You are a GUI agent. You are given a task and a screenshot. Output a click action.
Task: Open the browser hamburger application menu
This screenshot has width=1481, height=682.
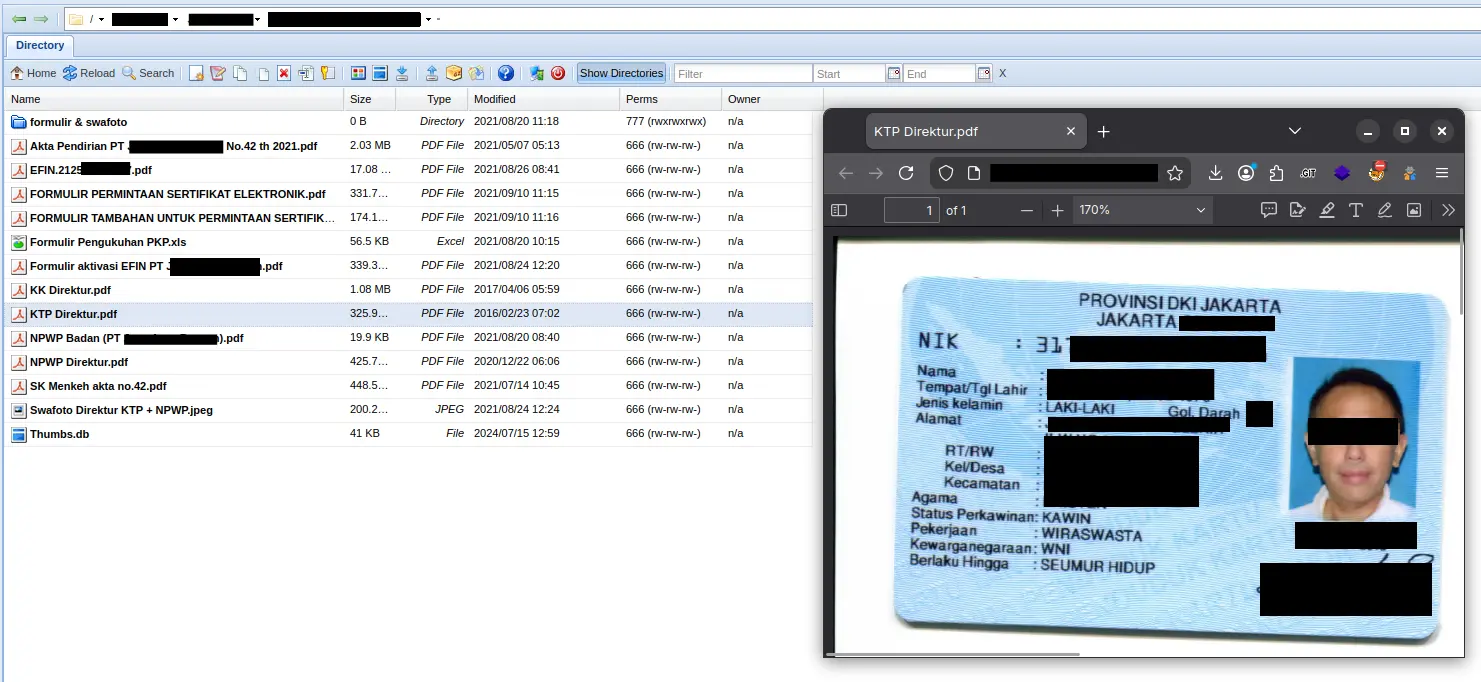coord(1442,173)
